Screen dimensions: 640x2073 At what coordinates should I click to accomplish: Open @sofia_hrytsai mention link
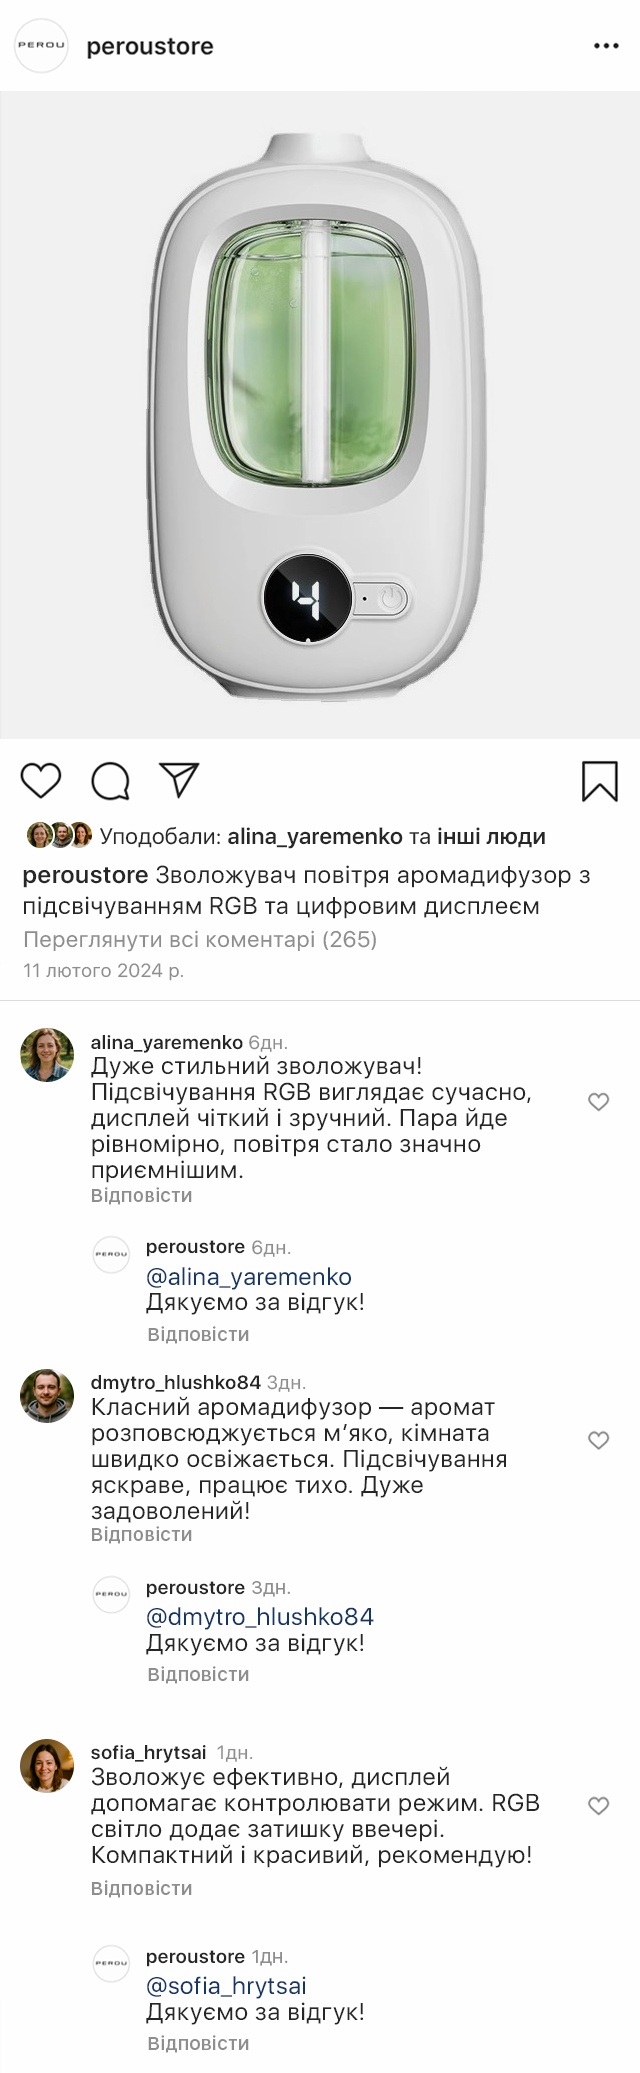point(227,1986)
